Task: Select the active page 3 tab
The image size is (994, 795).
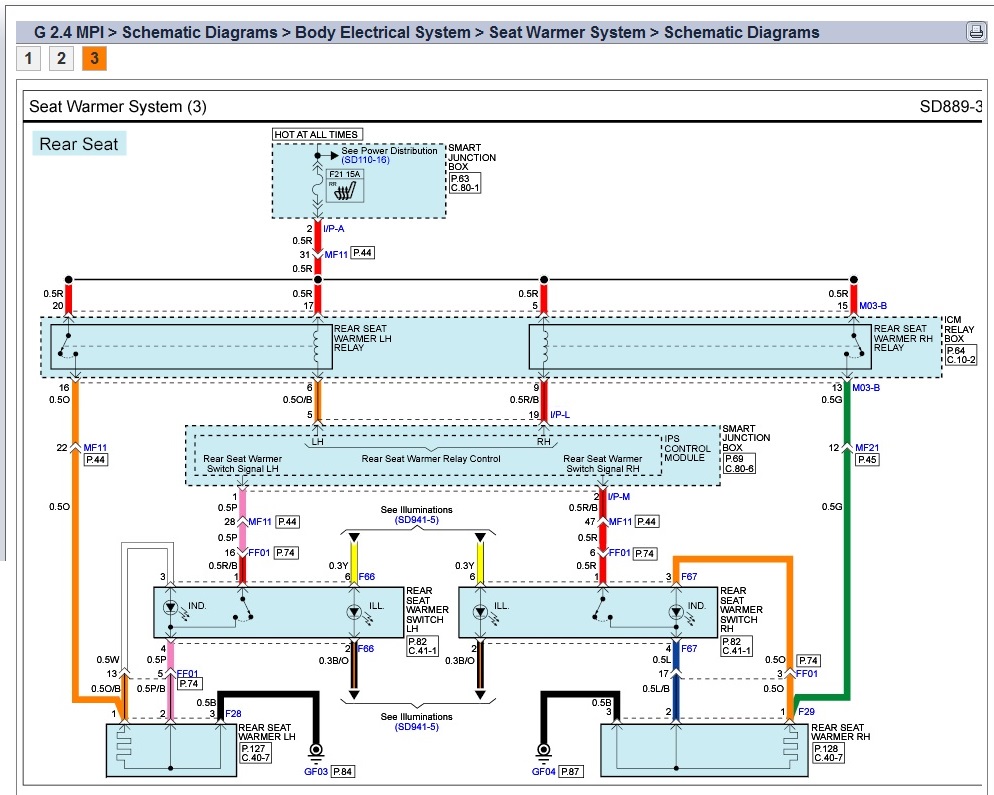Action: [x=94, y=58]
